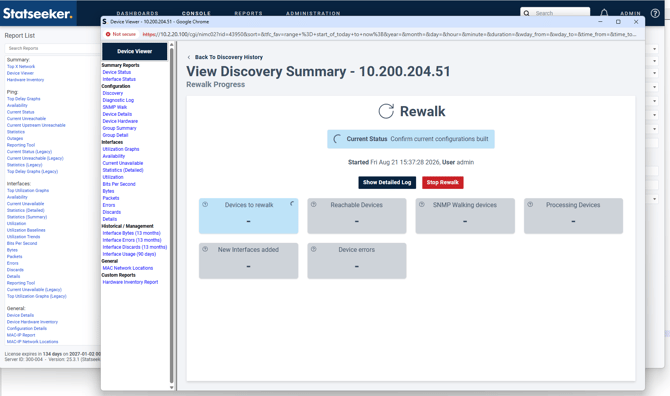Click the notification bell icon

point(604,13)
